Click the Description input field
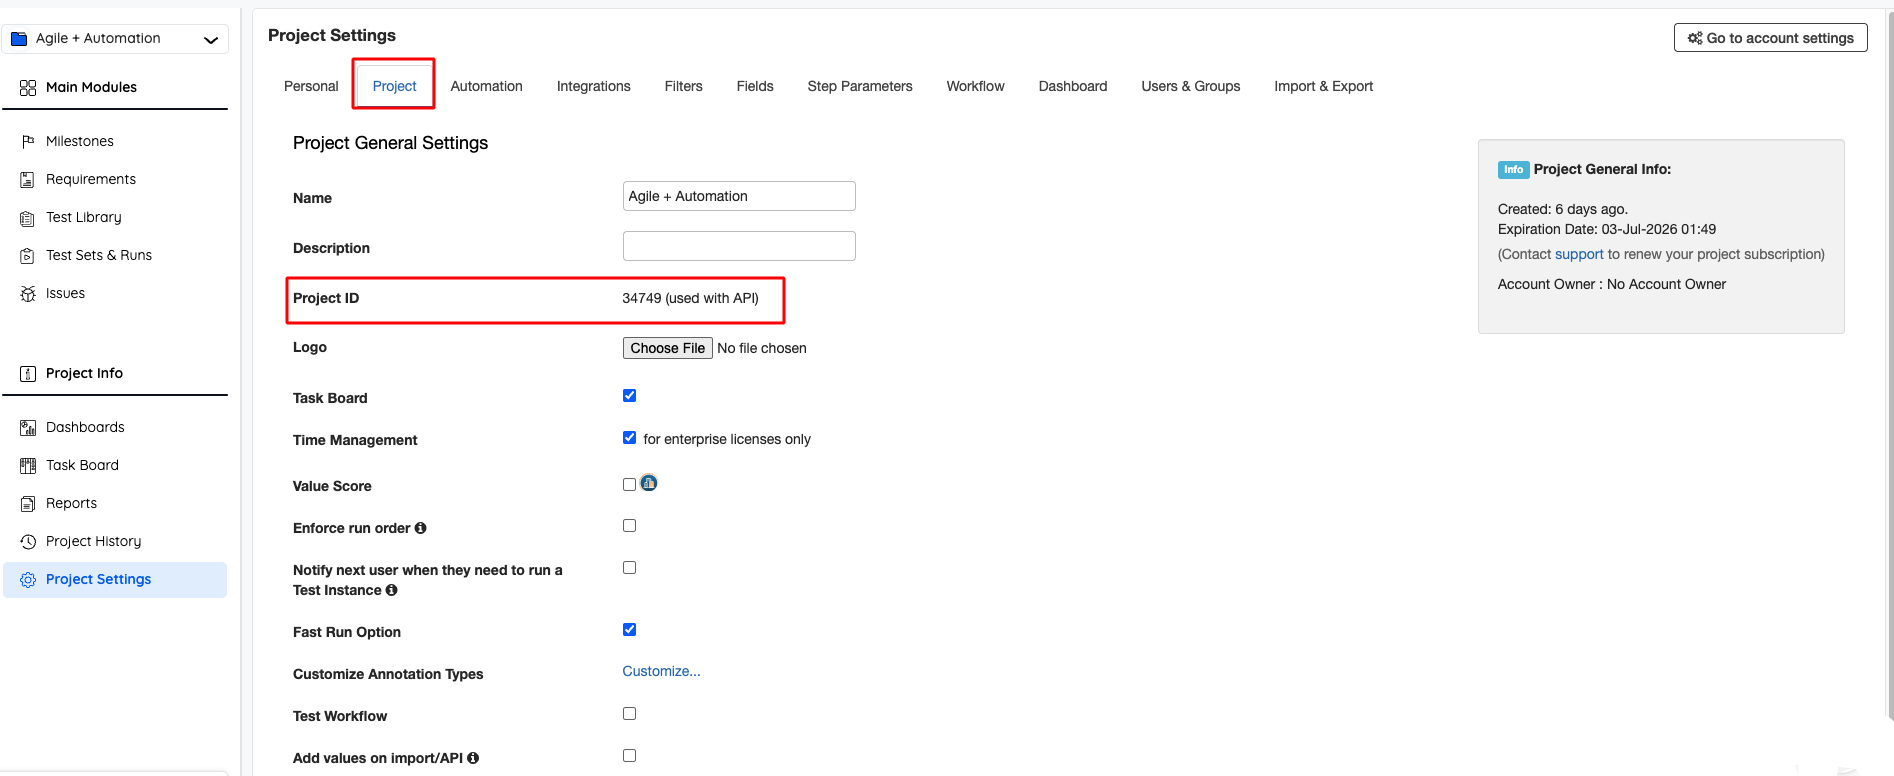The width and height of the screenshot is (1894, 776). click(739, 246)
